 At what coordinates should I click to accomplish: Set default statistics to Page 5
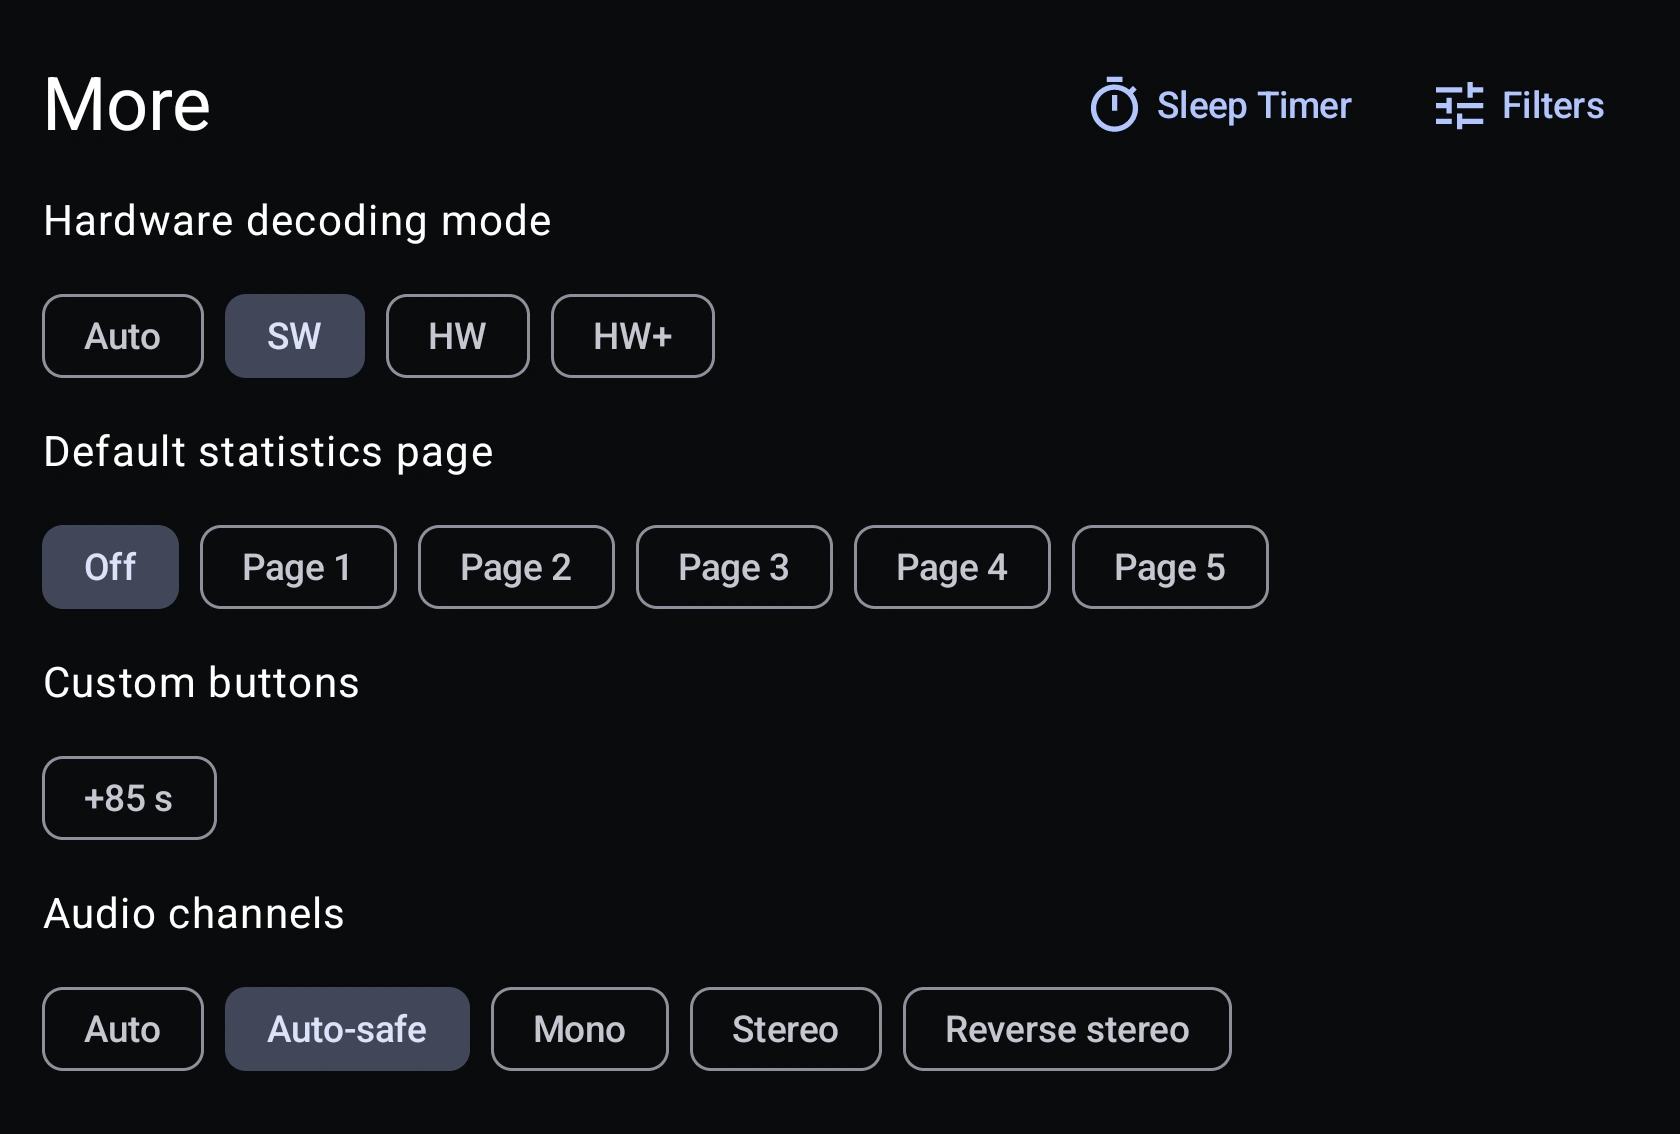click(1169, 567)
